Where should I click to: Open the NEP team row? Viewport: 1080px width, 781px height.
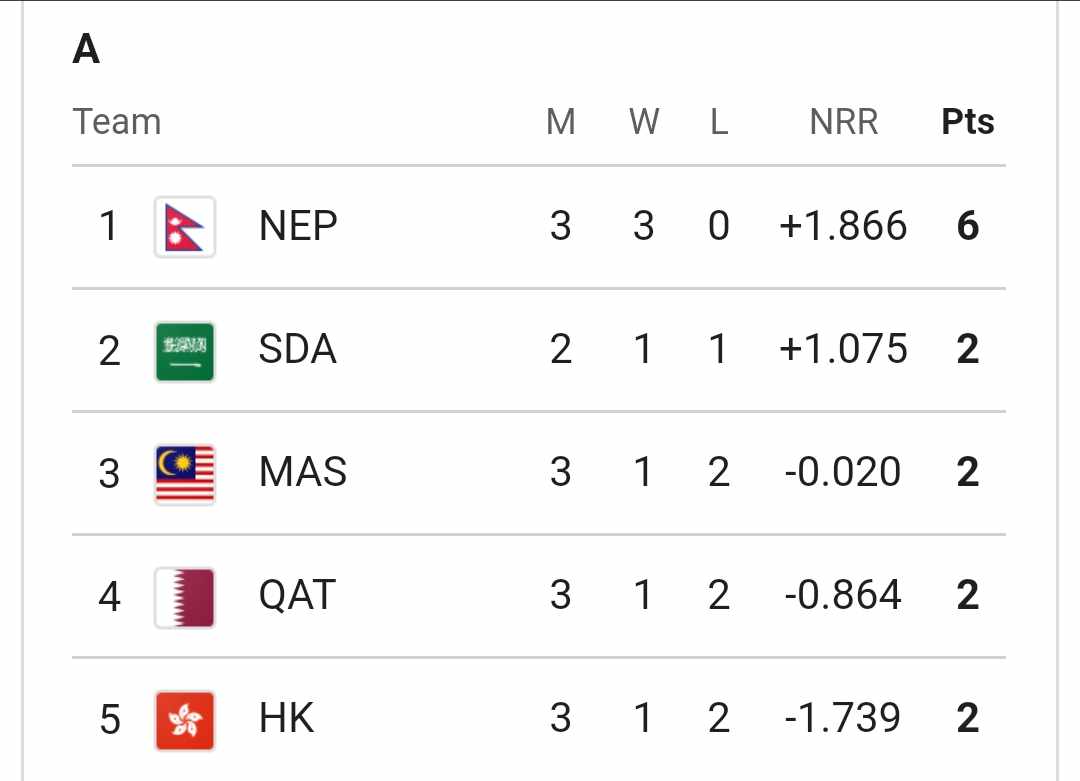point(539,227)
